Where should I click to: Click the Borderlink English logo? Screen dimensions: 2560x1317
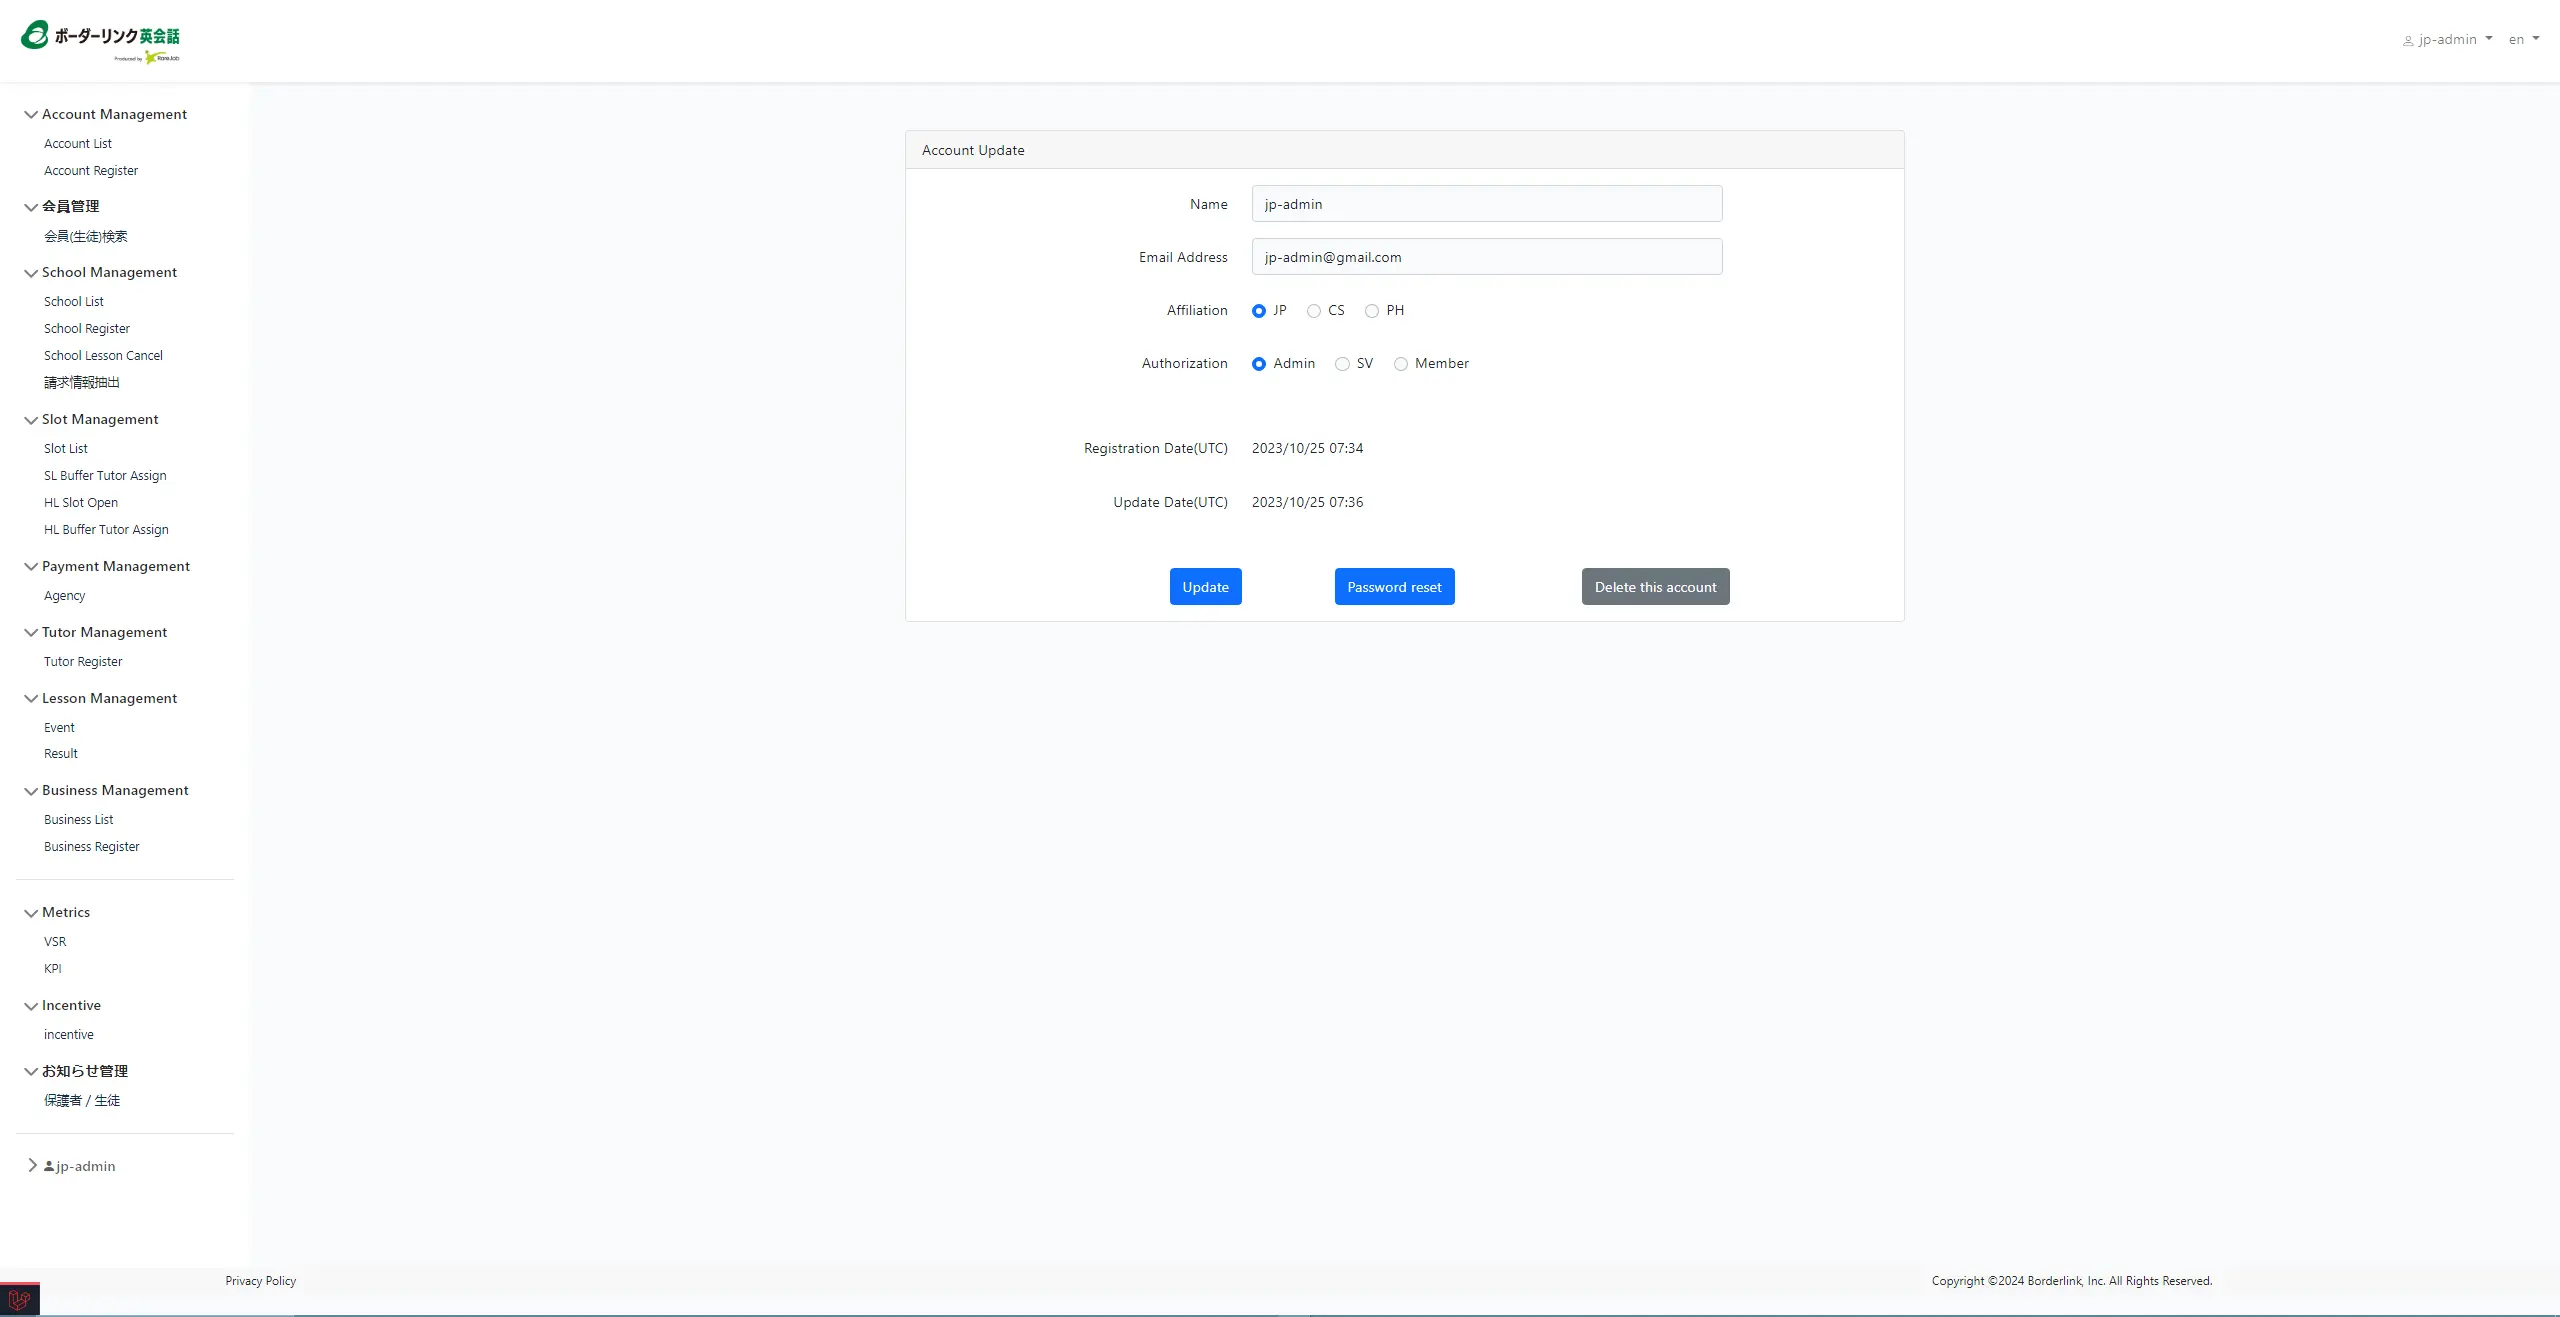point(100,40)
